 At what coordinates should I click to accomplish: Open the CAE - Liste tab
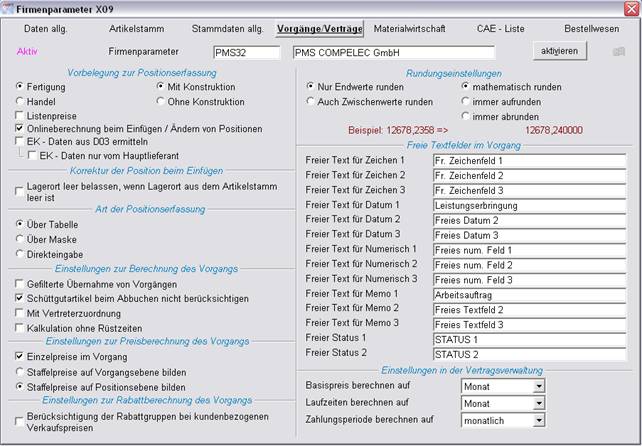click(504, 29)
